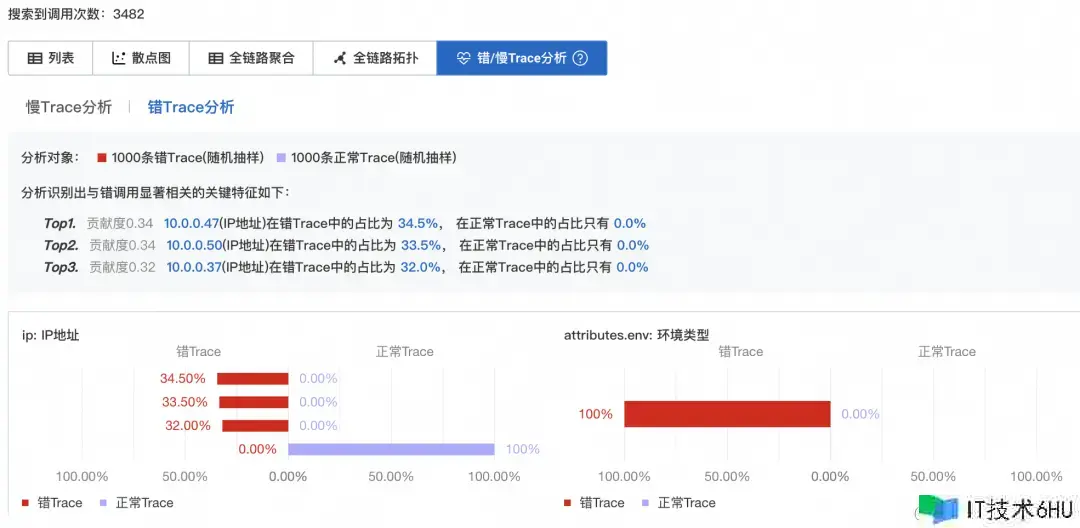Image resolution: width=1080 pixels, height=528 pixels.
Task: Click the 10.0.0.47 IP address link
Action: click(191, 223)
